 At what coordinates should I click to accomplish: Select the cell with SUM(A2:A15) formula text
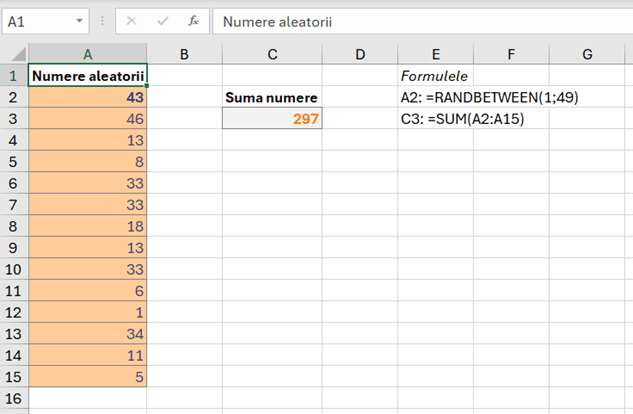click(x=435, y=119)
